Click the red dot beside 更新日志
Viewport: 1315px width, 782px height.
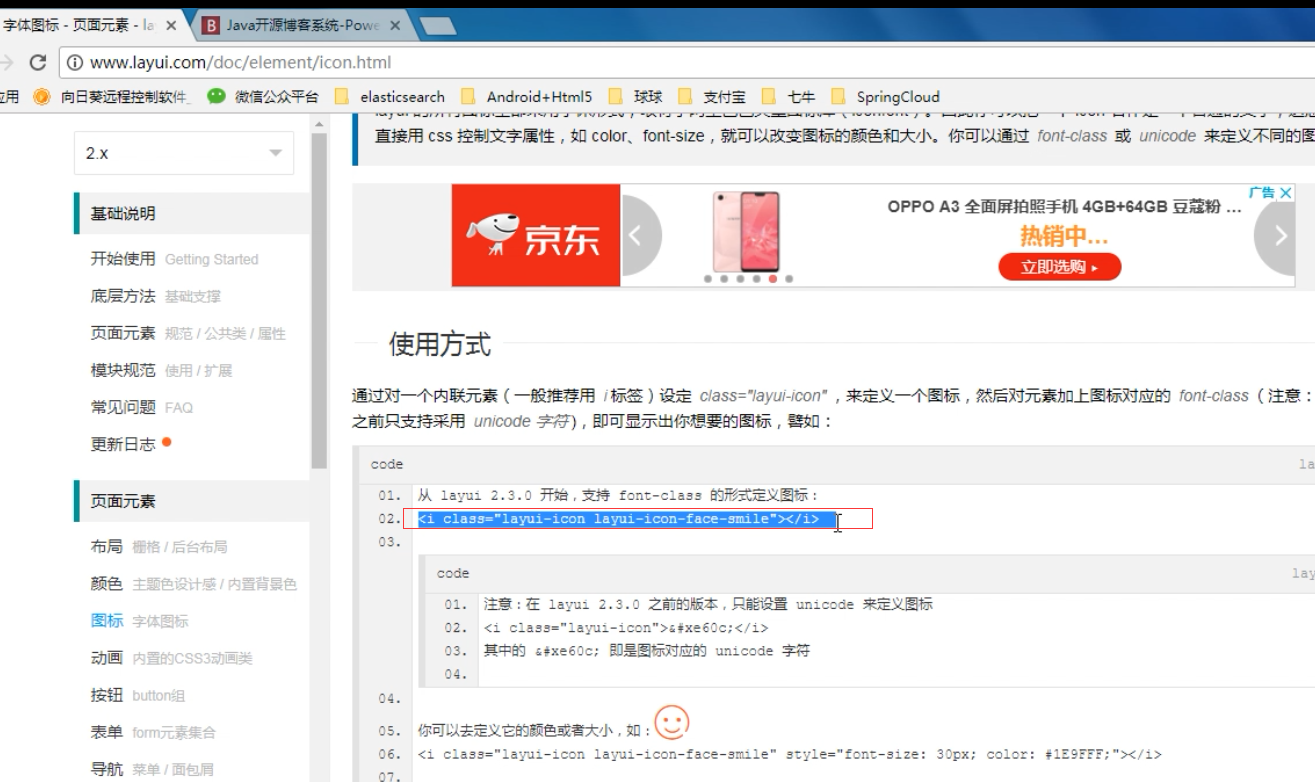point(165,441)
